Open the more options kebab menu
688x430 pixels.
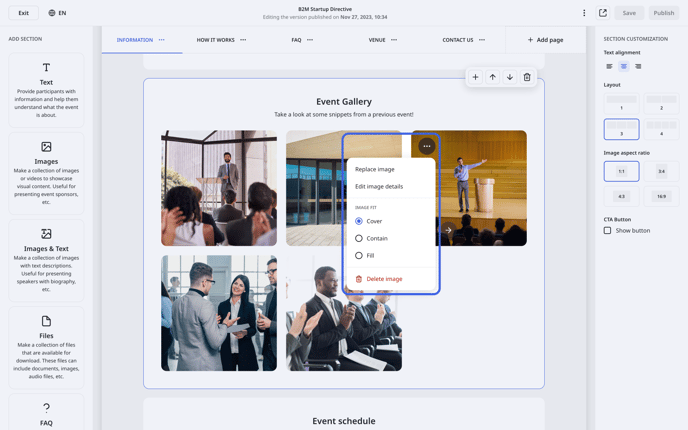[584, 13]
